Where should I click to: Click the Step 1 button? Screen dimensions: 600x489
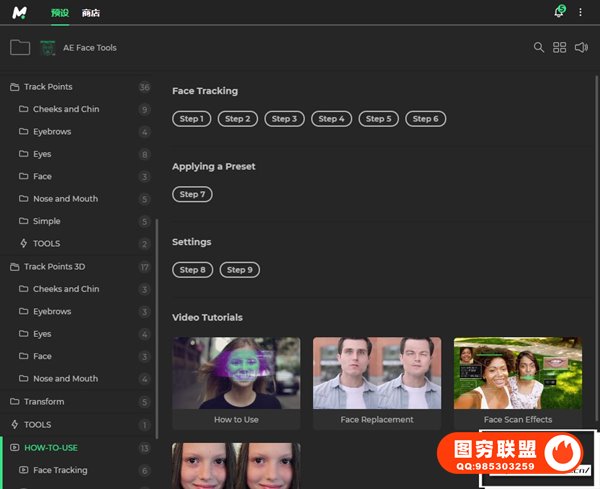190,119
